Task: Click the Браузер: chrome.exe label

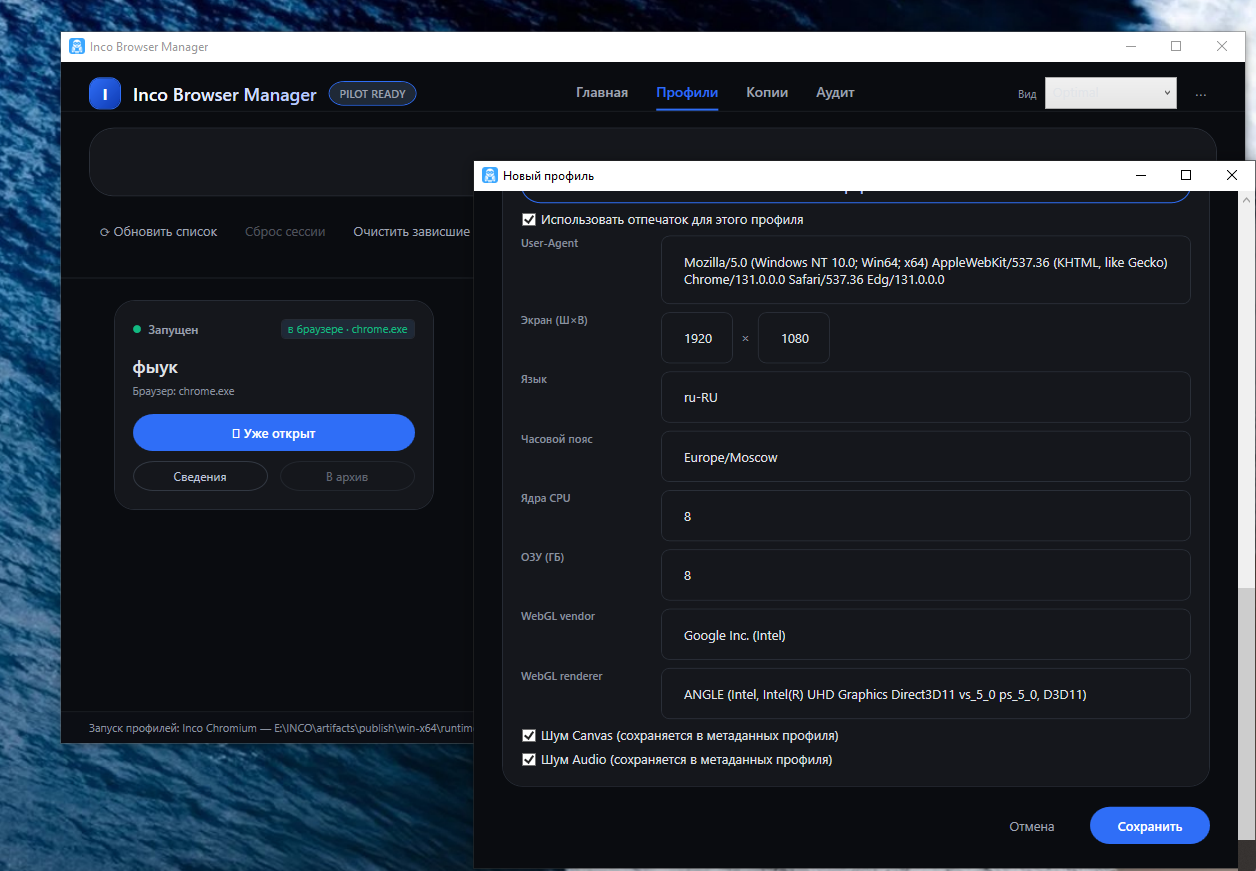Action: point(183,391)
